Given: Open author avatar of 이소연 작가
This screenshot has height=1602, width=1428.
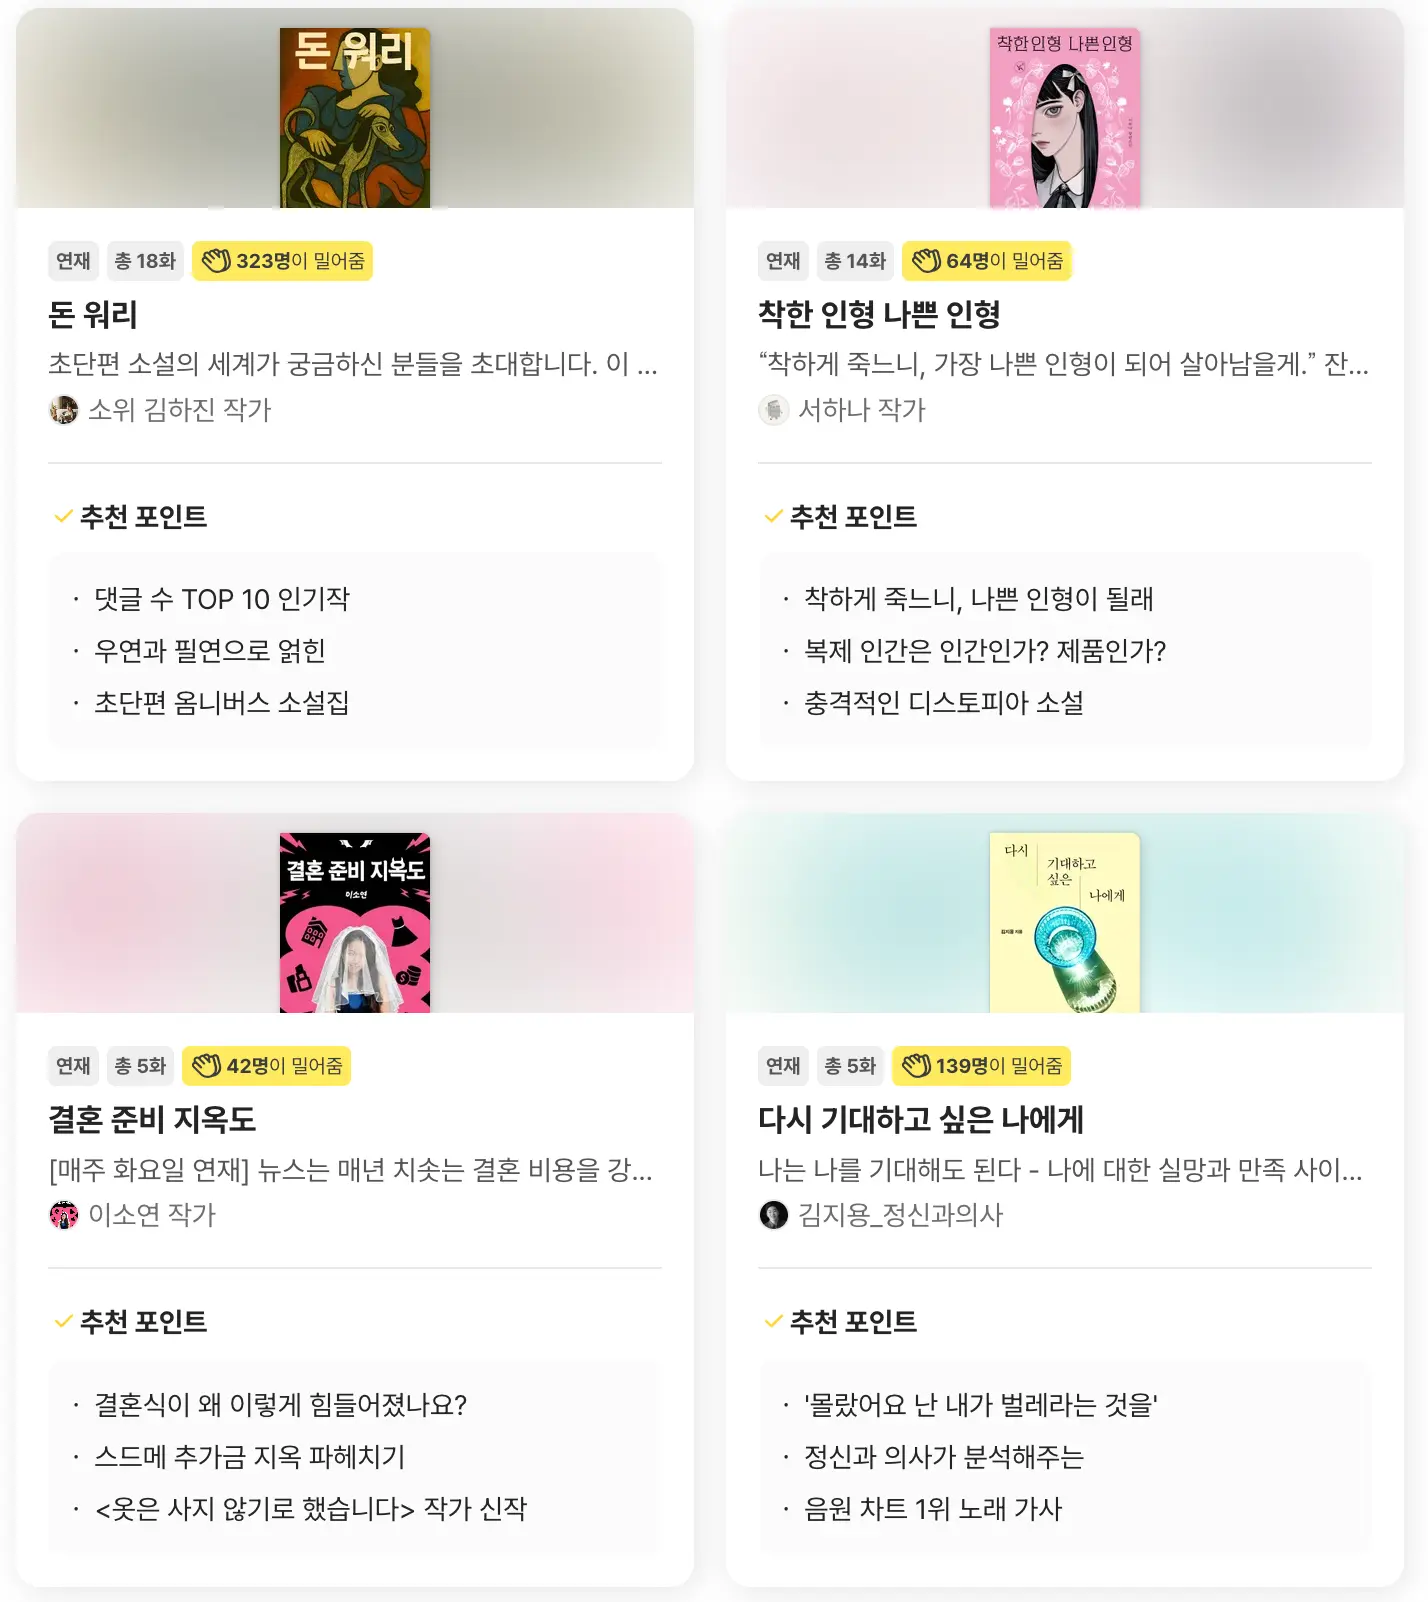Looking at the screenshot, I should pyautogui.click(x=64, y=1215).
